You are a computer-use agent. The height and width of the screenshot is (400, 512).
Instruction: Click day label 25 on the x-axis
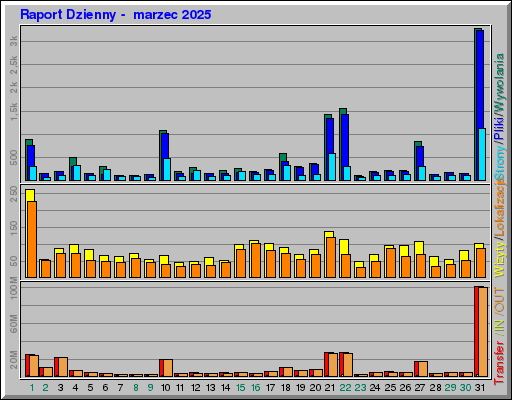tap(390, 388)
